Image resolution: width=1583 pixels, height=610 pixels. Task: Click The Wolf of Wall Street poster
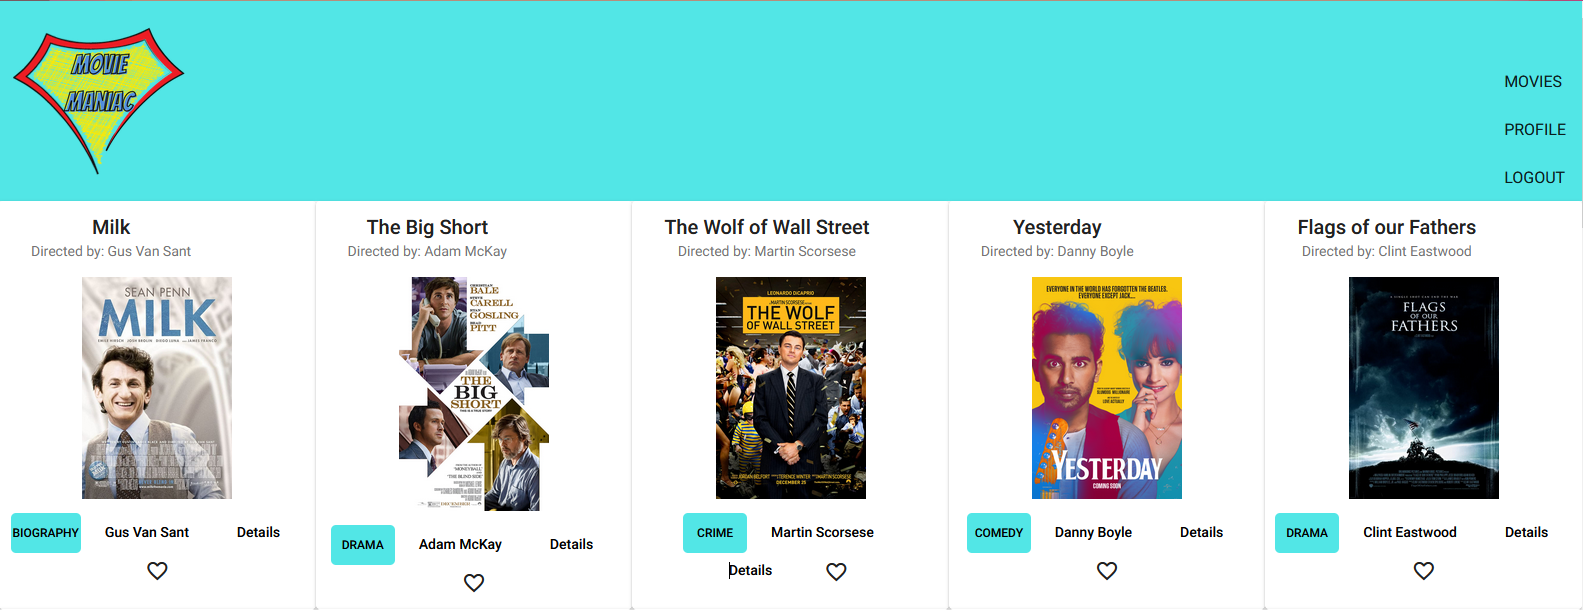791,388
